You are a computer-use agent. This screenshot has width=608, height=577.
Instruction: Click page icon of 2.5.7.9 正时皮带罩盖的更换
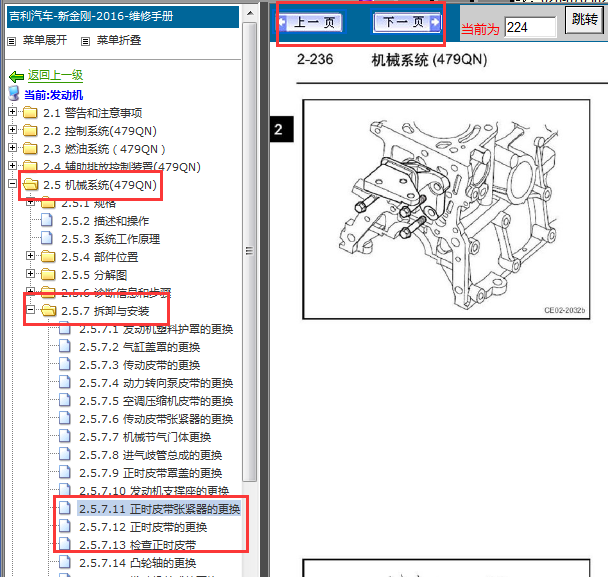click(65, 472)
